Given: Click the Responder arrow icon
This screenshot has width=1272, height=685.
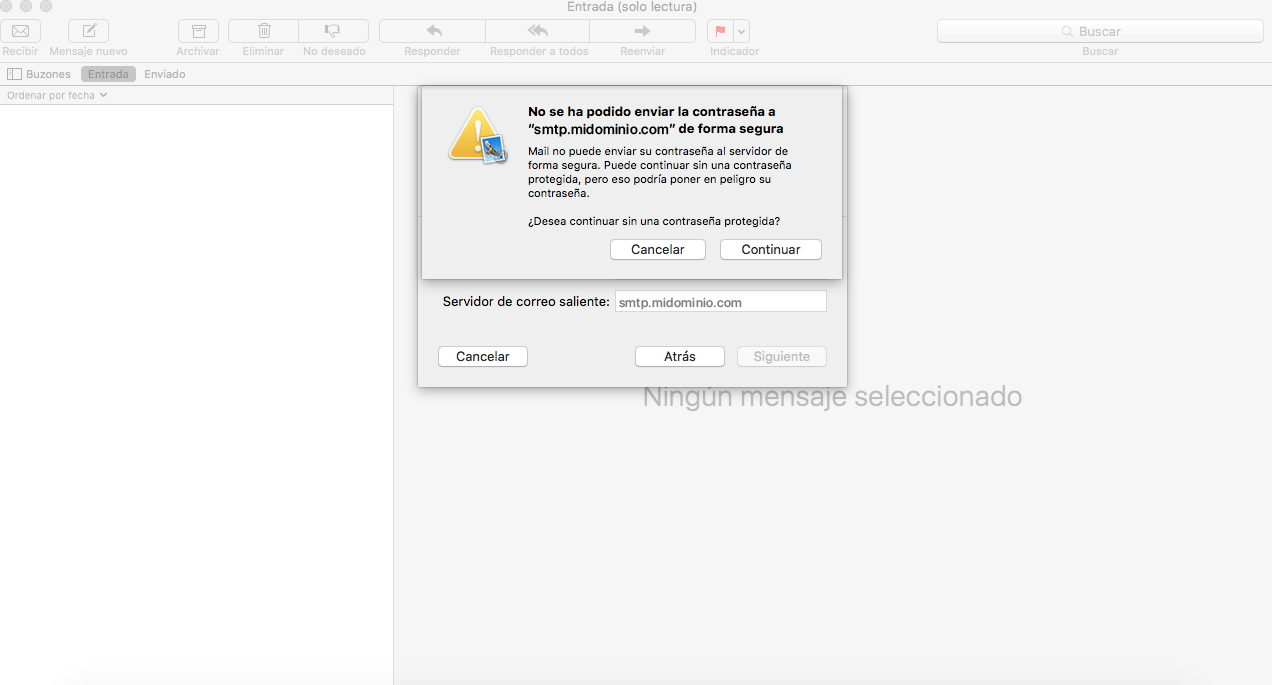Looking at the screenshot, I should [433, 31].
